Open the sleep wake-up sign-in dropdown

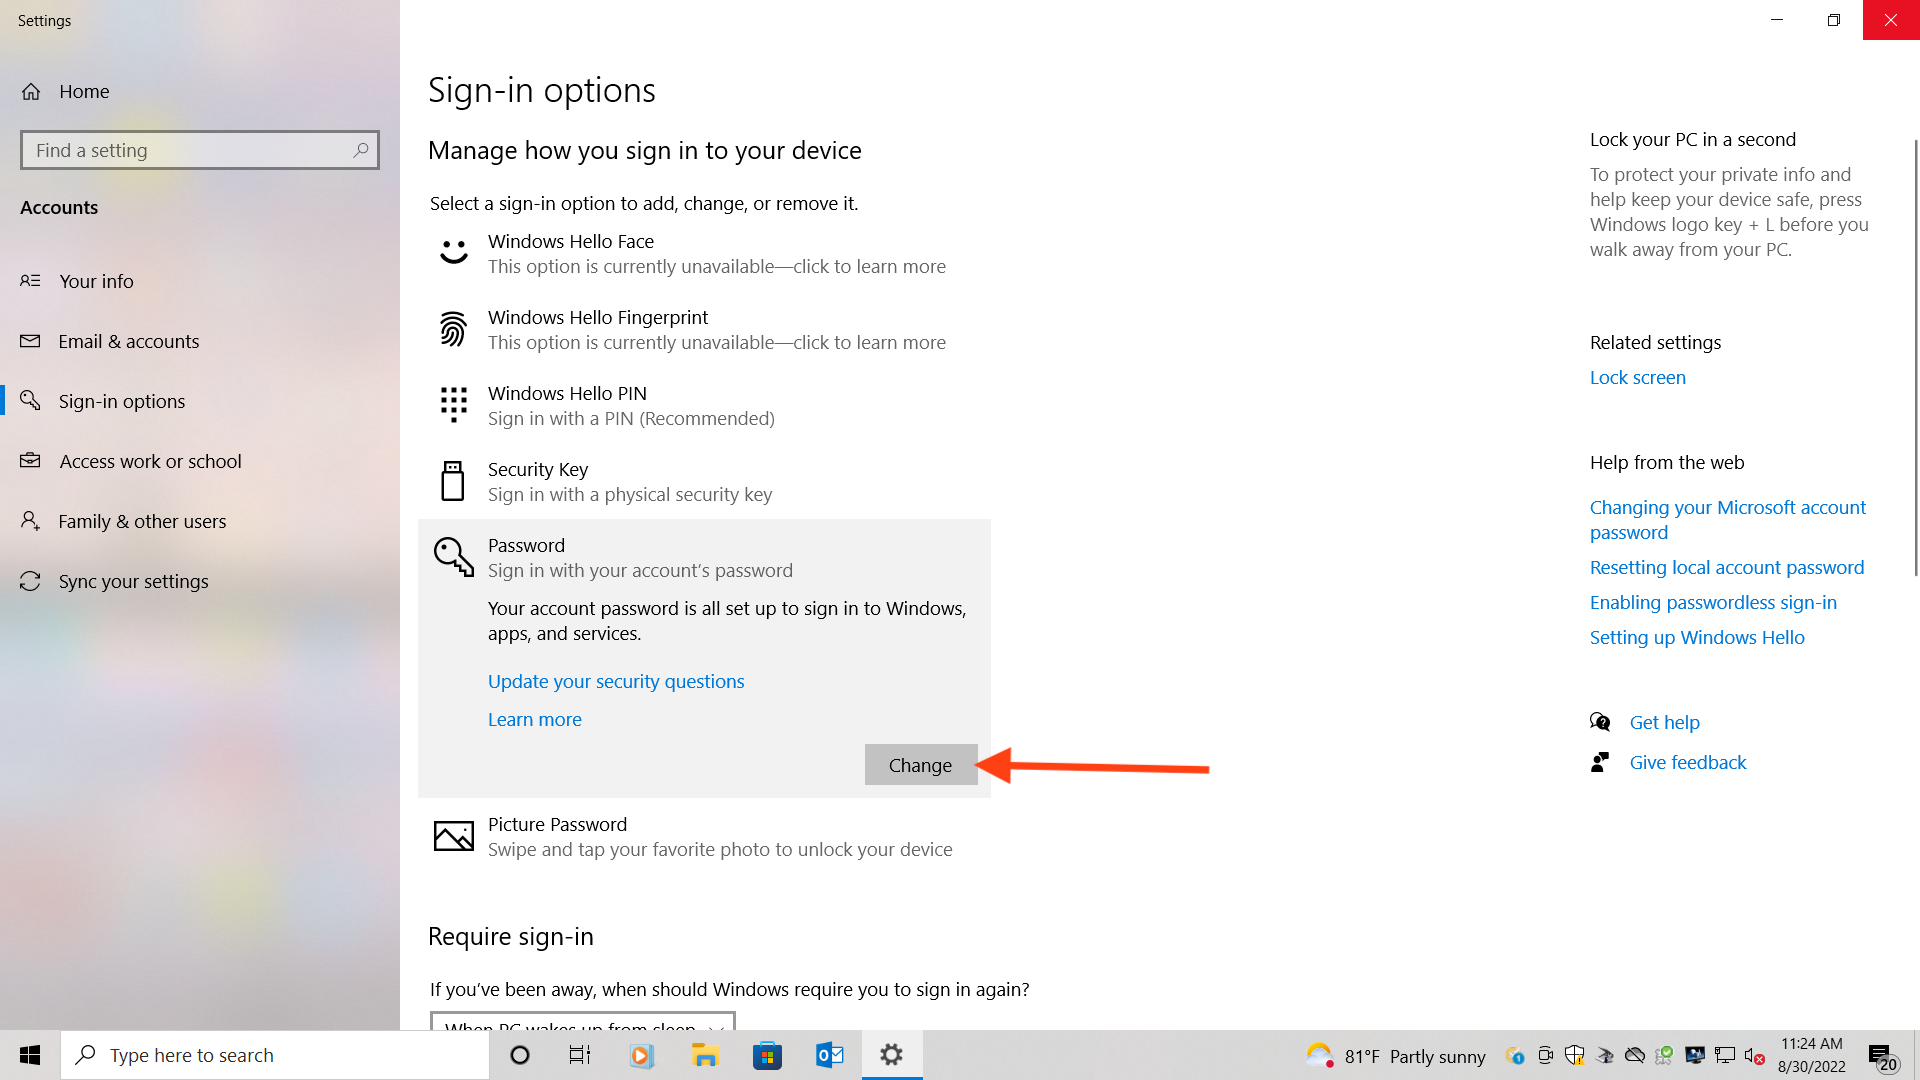point(583,1021)
